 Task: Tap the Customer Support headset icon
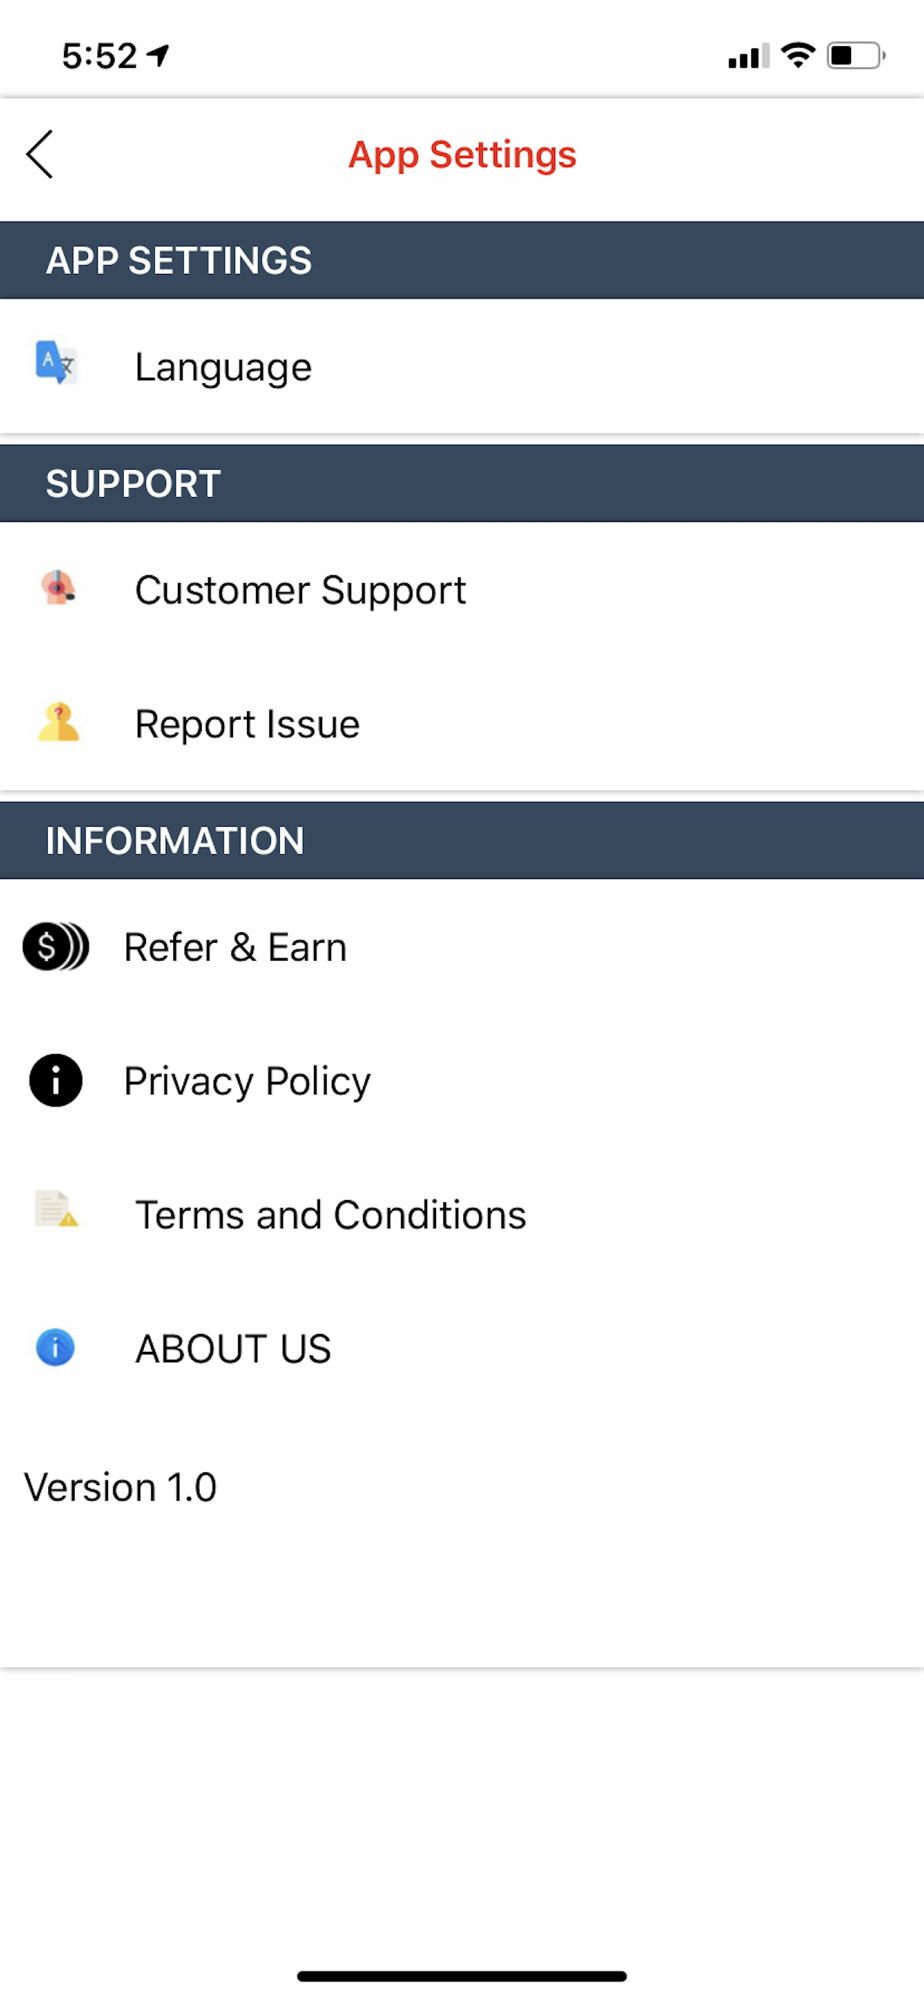pos(58,588)
